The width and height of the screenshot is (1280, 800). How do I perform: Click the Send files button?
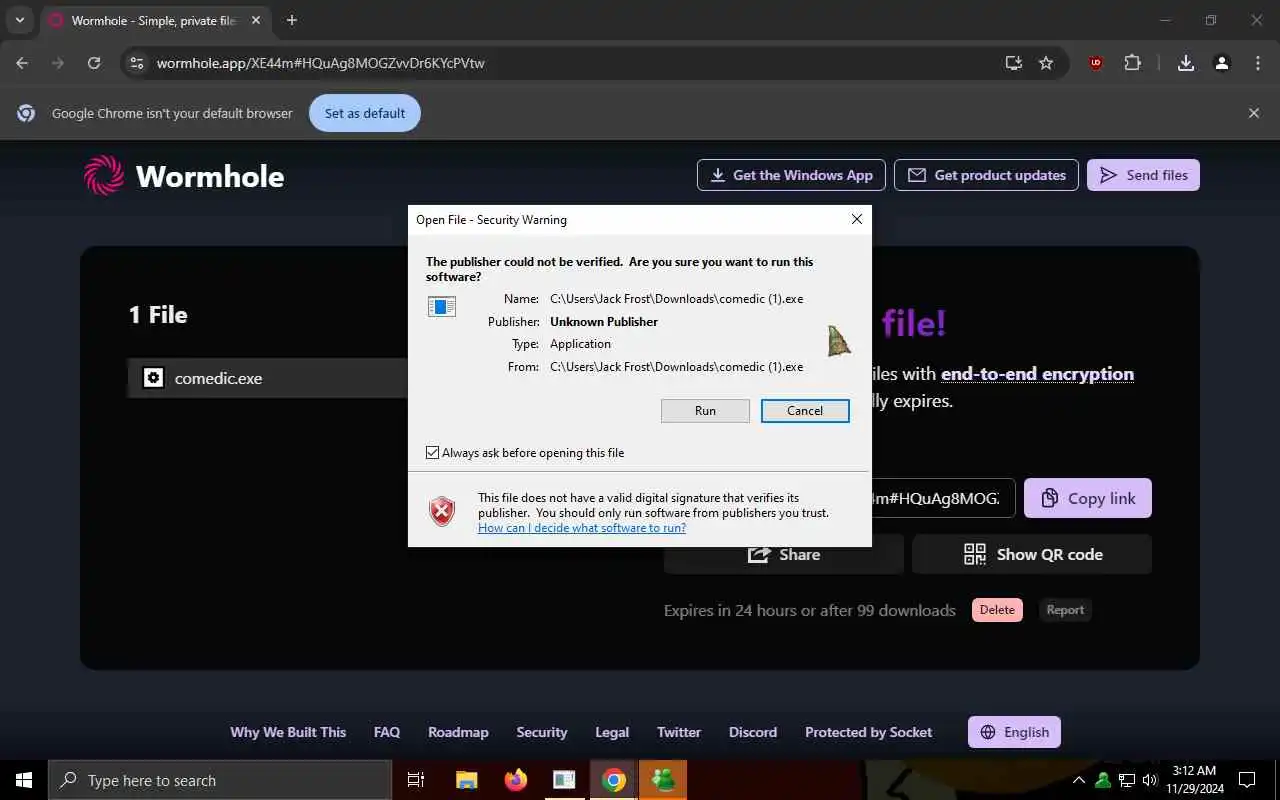coord(1143,175)
